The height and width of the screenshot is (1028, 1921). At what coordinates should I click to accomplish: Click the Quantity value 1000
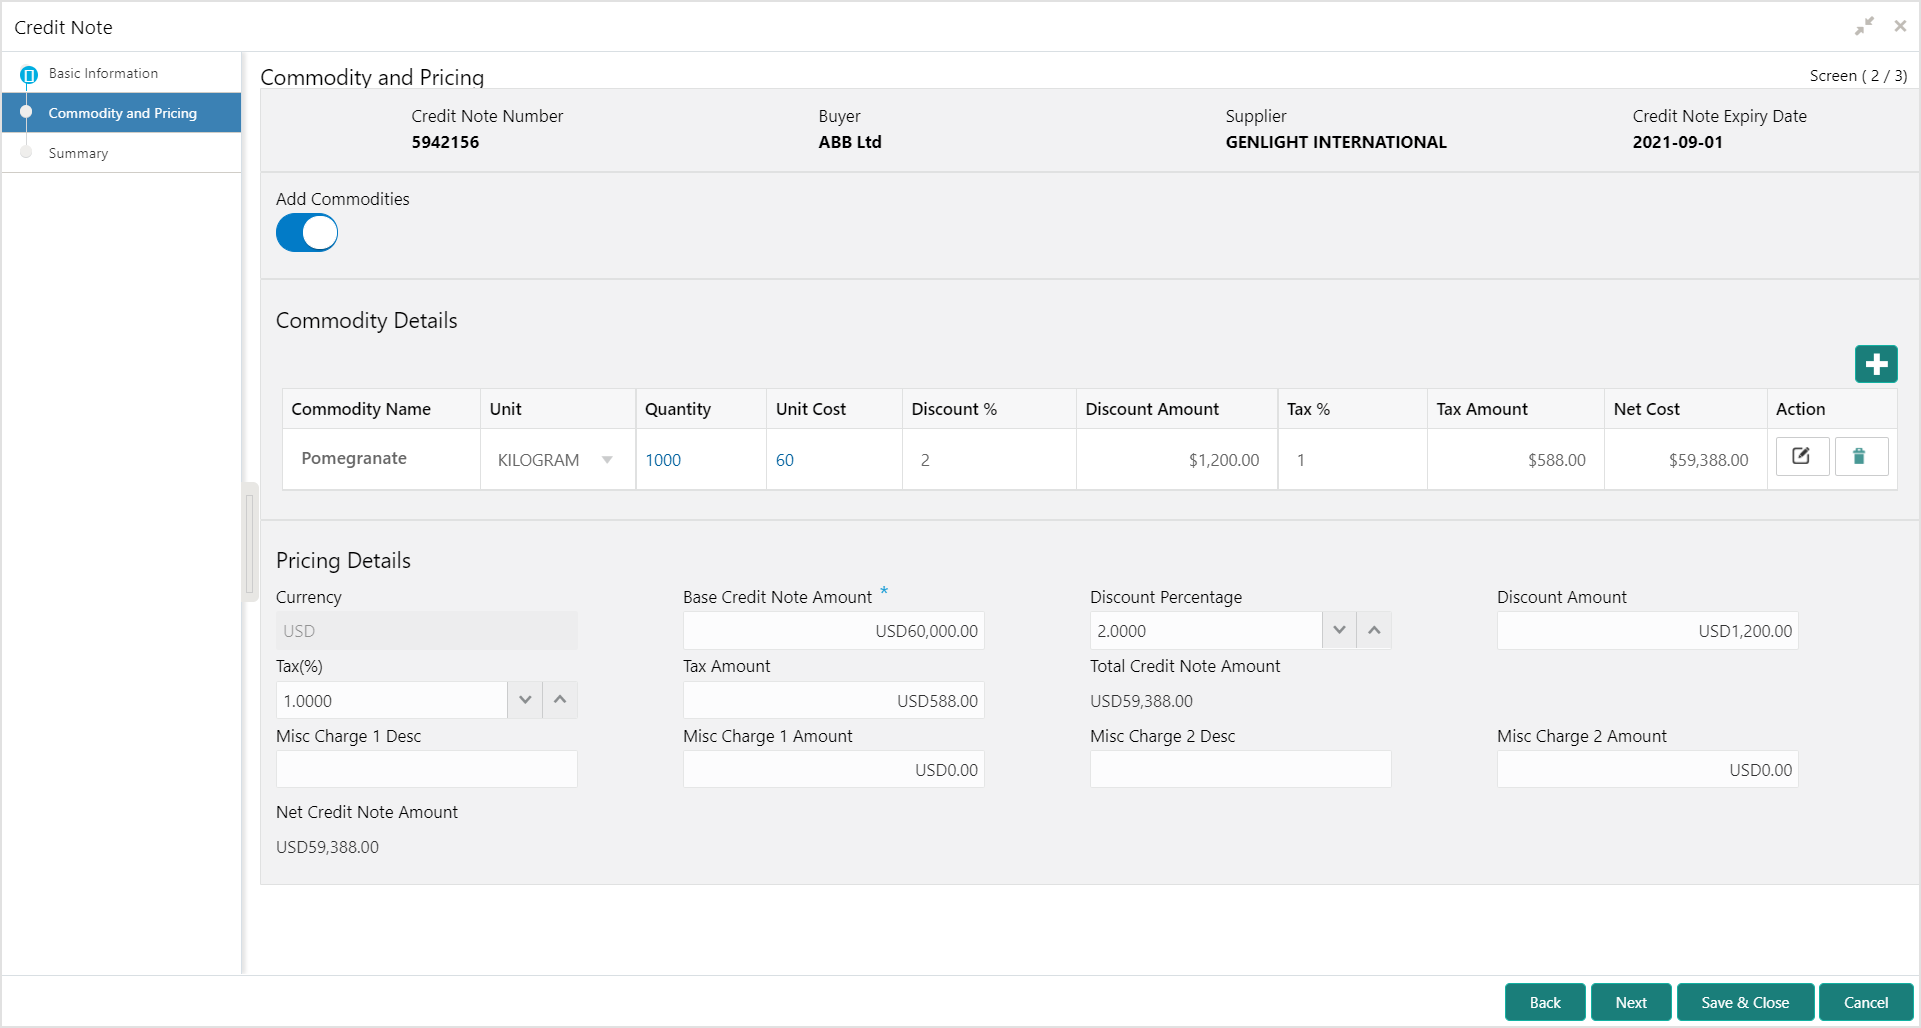pos(663,460)
